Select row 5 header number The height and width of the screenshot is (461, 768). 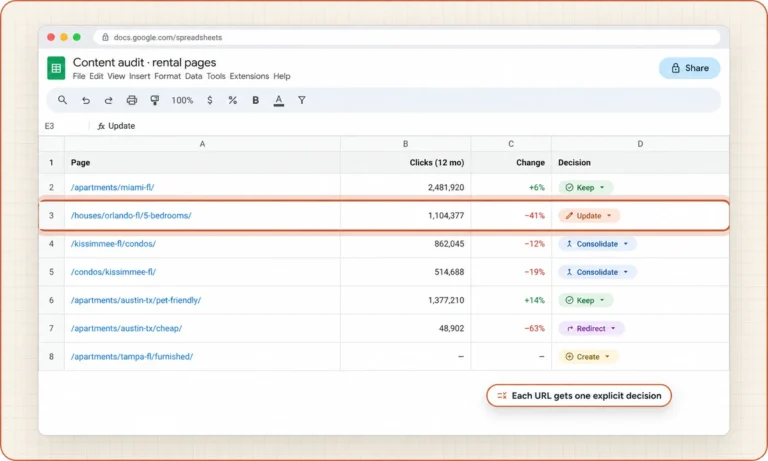[x=51, y=272]
